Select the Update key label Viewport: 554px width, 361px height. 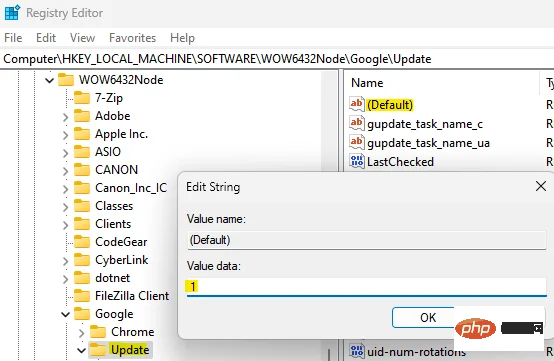click(x=130, y=350)
